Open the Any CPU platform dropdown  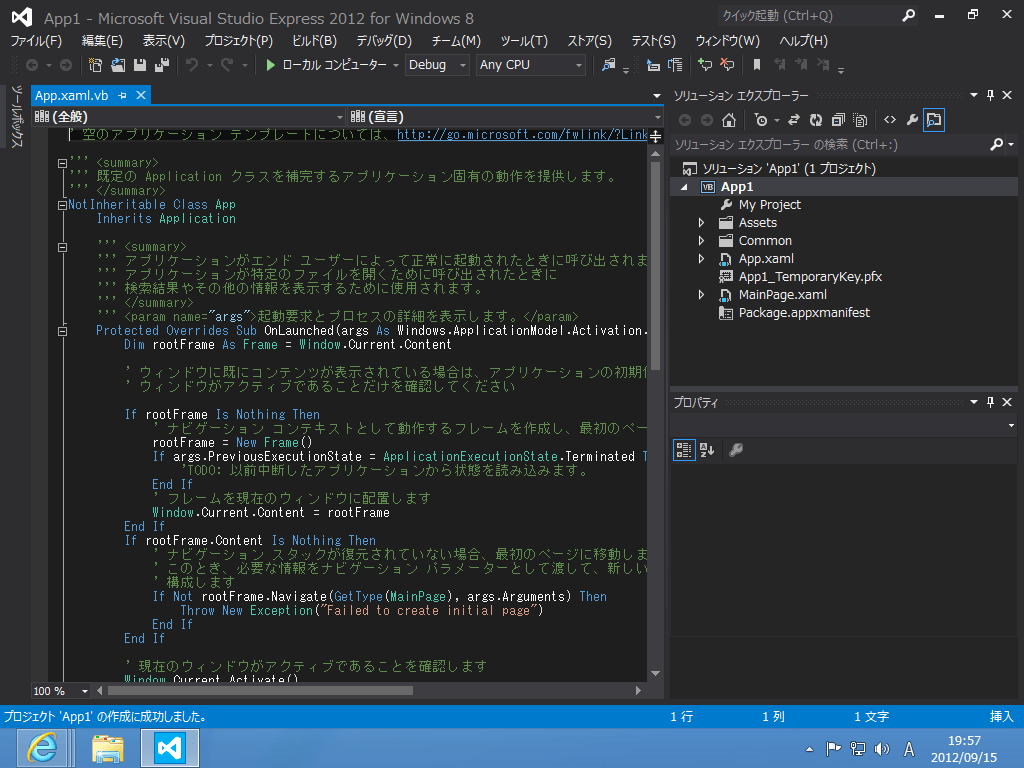pos(530,65)
